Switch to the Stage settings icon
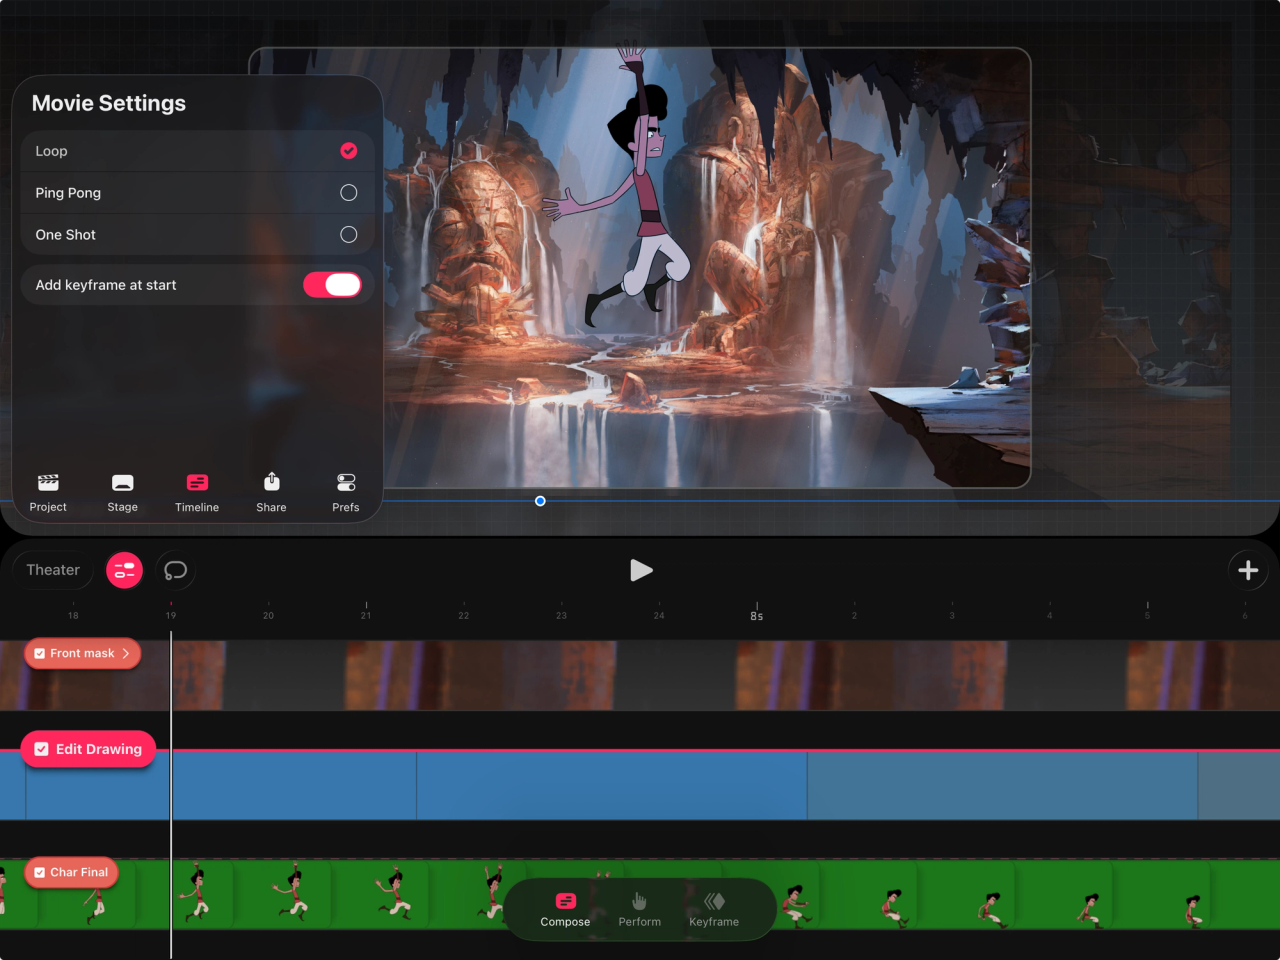Screen dimensions: 1280x960 click(122, 490)
